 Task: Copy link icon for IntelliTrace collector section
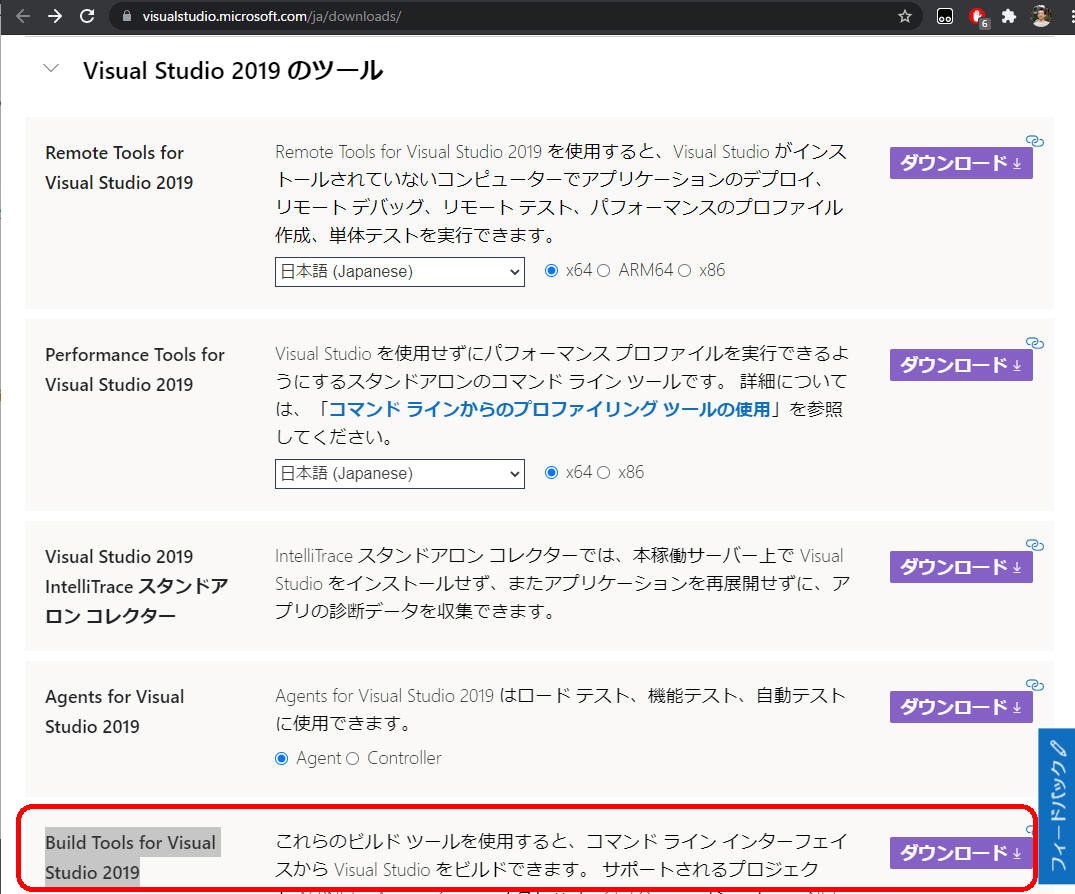(1035, 545)
